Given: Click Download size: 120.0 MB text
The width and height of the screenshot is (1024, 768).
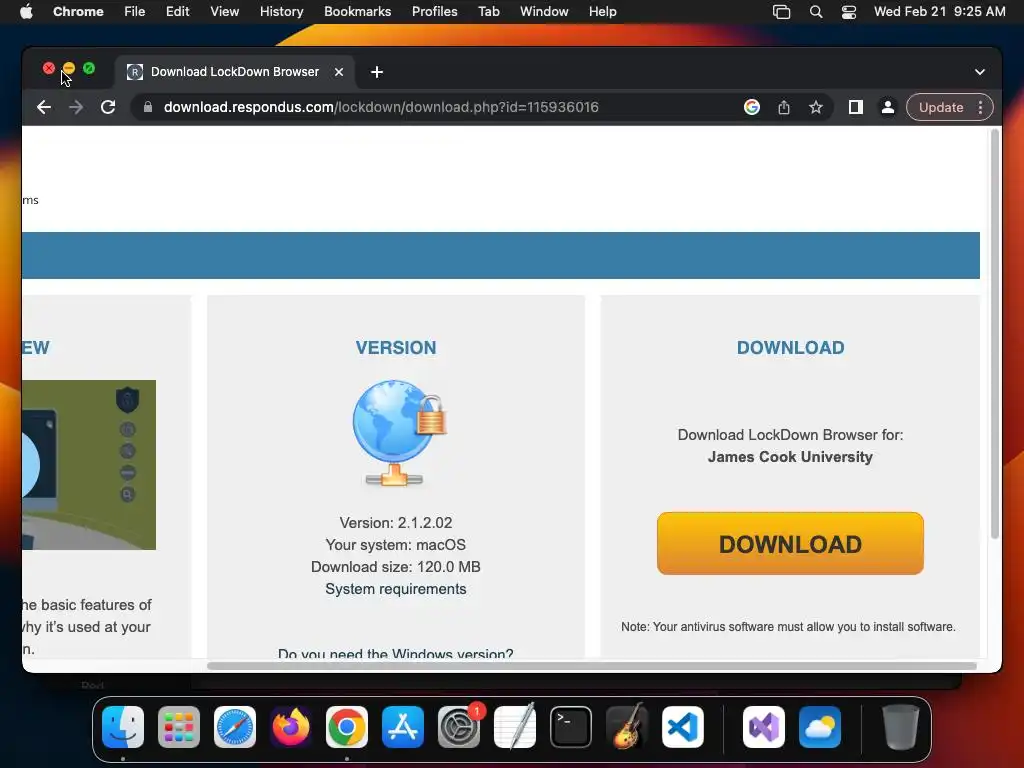Looking at the screenshot, I should [396, 566].
